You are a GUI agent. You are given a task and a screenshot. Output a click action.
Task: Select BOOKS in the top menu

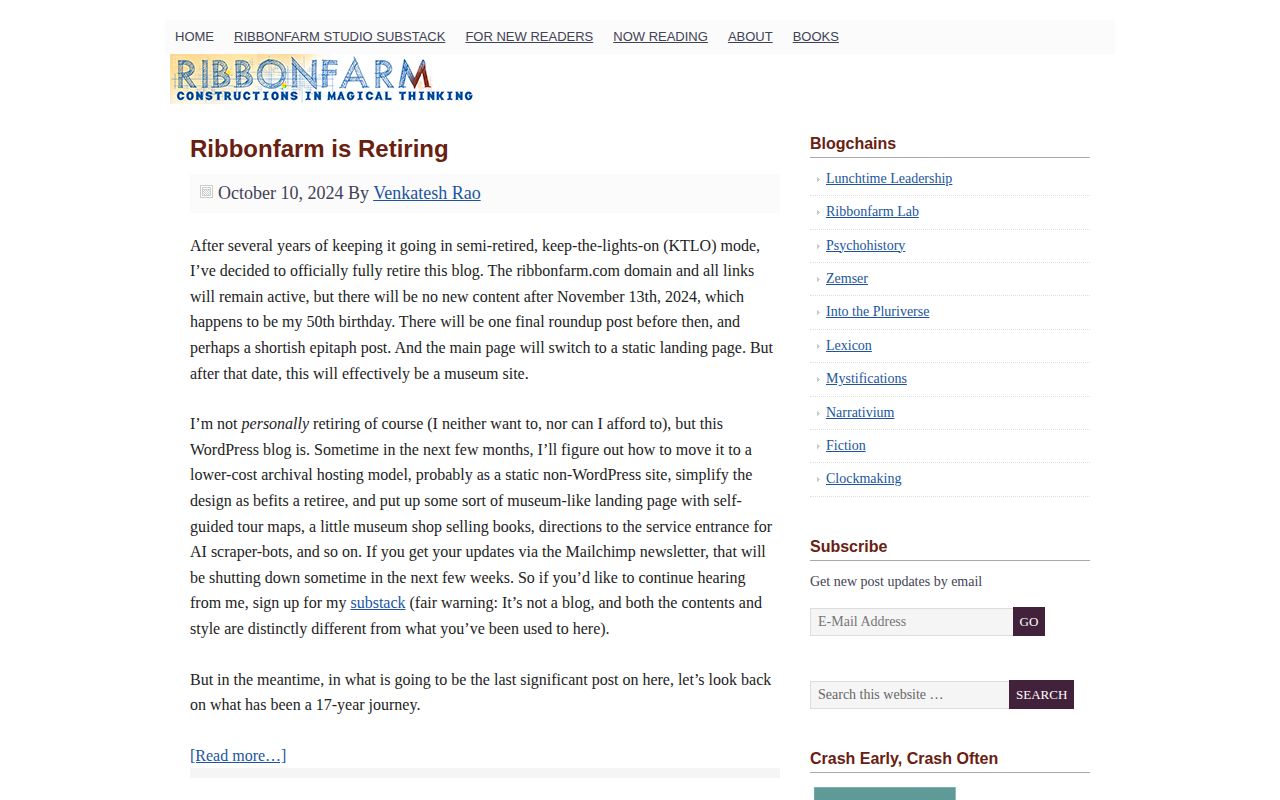pyautogui.click(x=815, y=36)
